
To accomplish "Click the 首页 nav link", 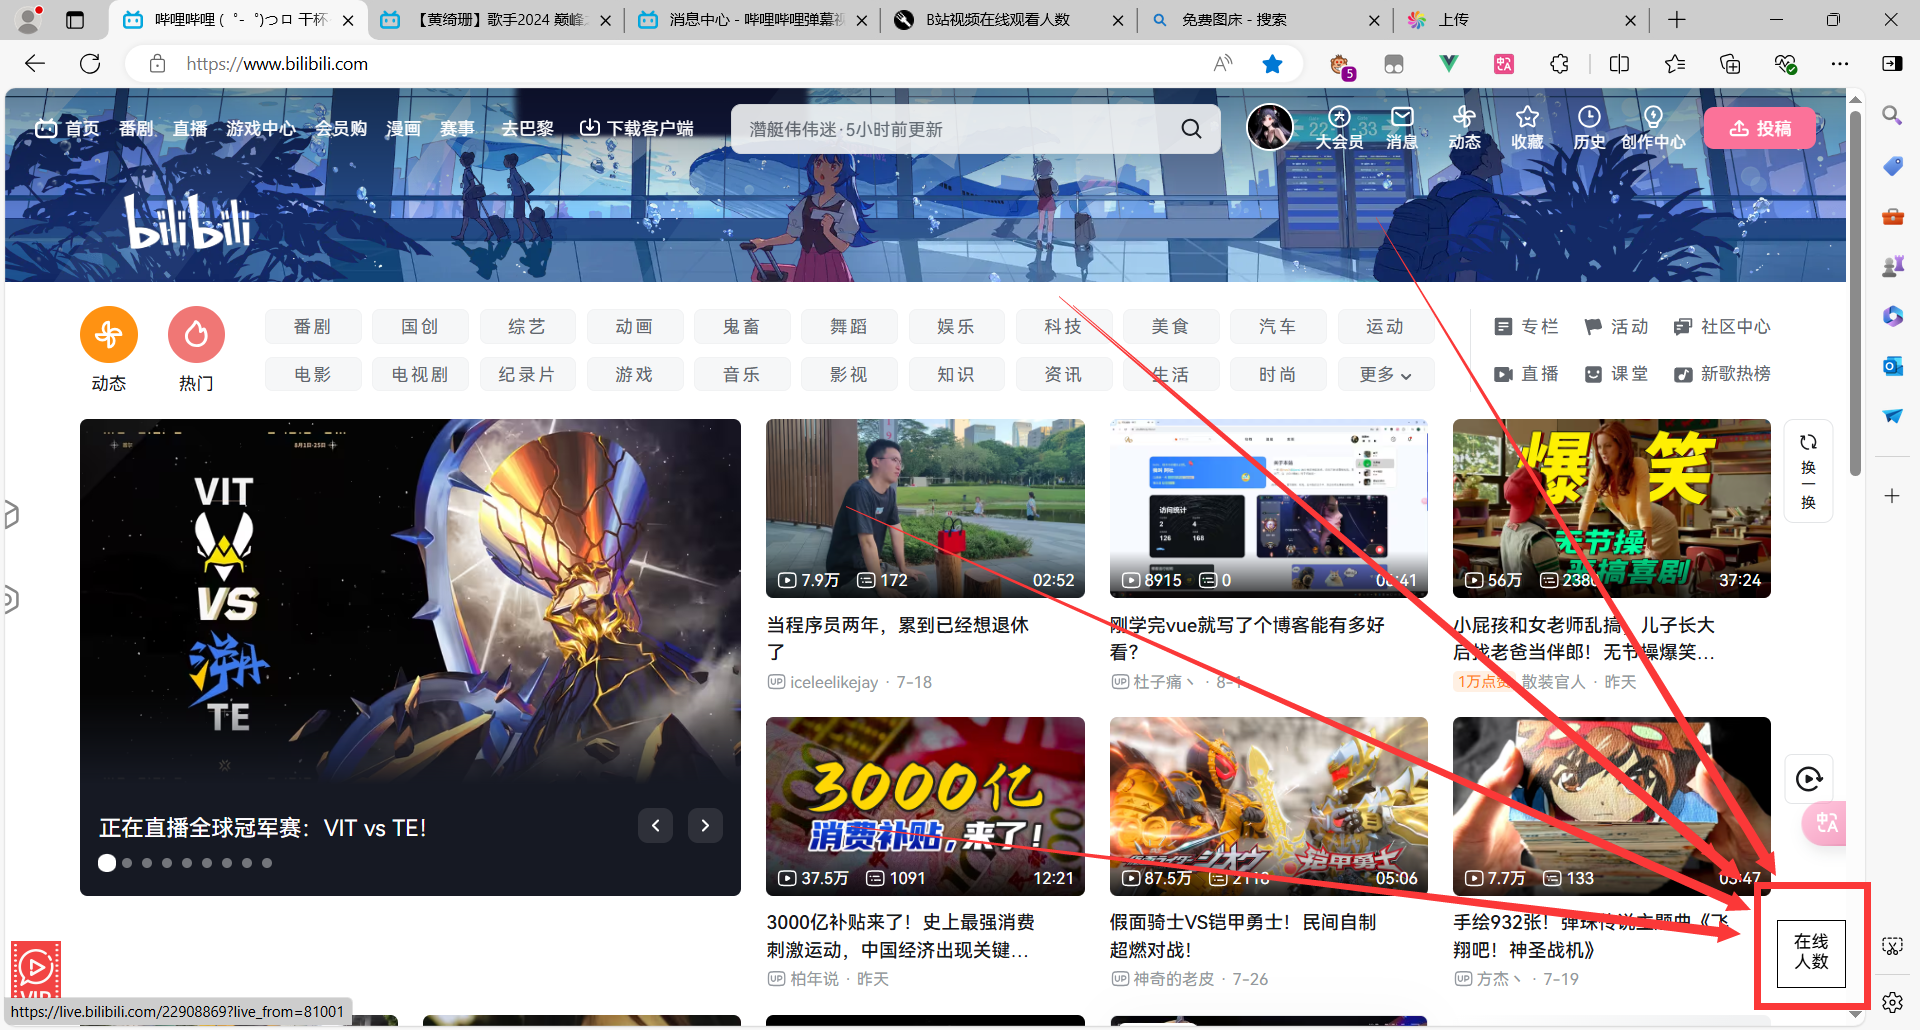I will (67, 128).
